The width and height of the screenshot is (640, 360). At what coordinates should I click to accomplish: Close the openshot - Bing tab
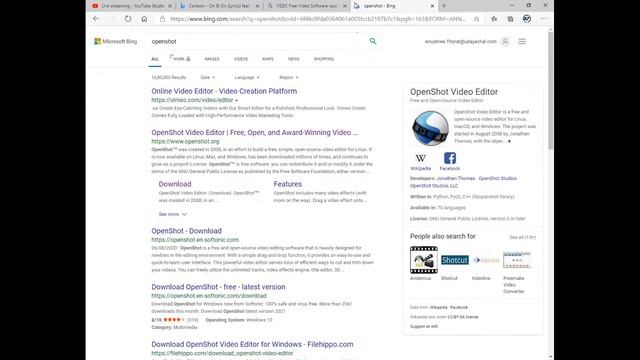pos(432,6)
